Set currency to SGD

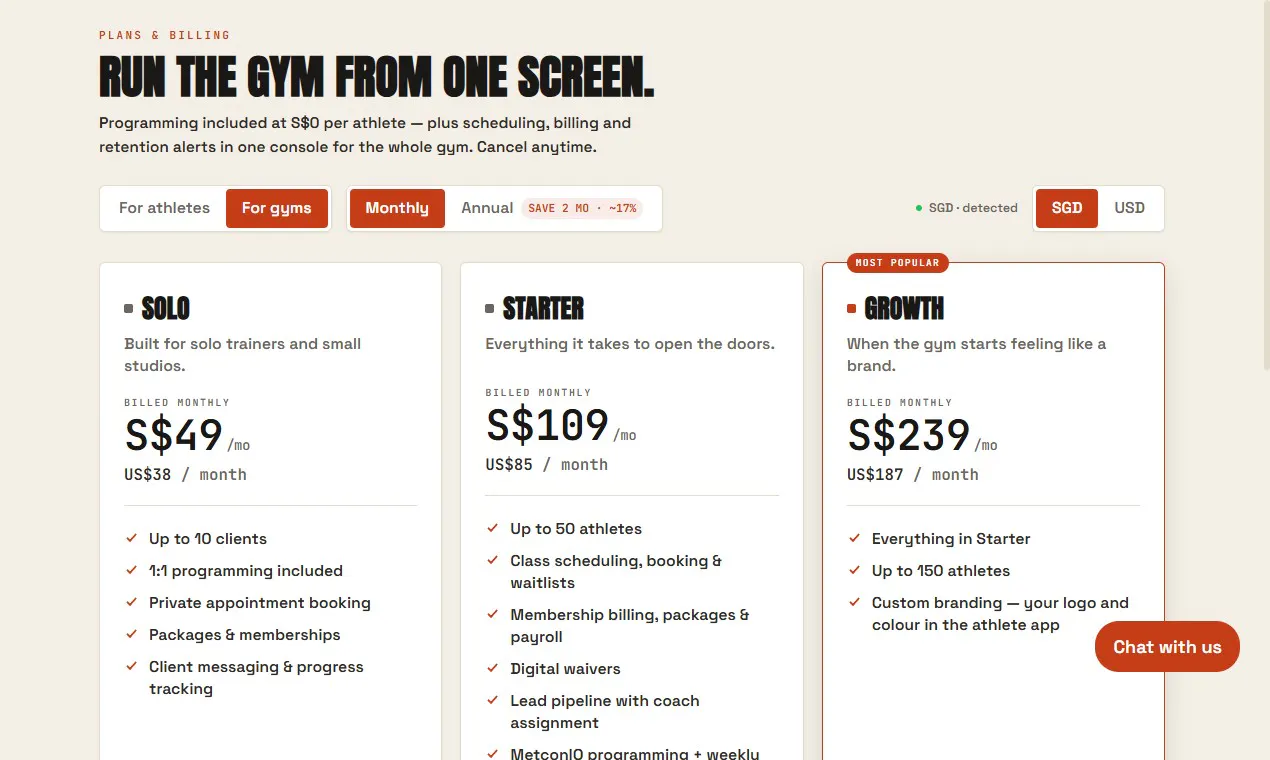click(1067, 208)
